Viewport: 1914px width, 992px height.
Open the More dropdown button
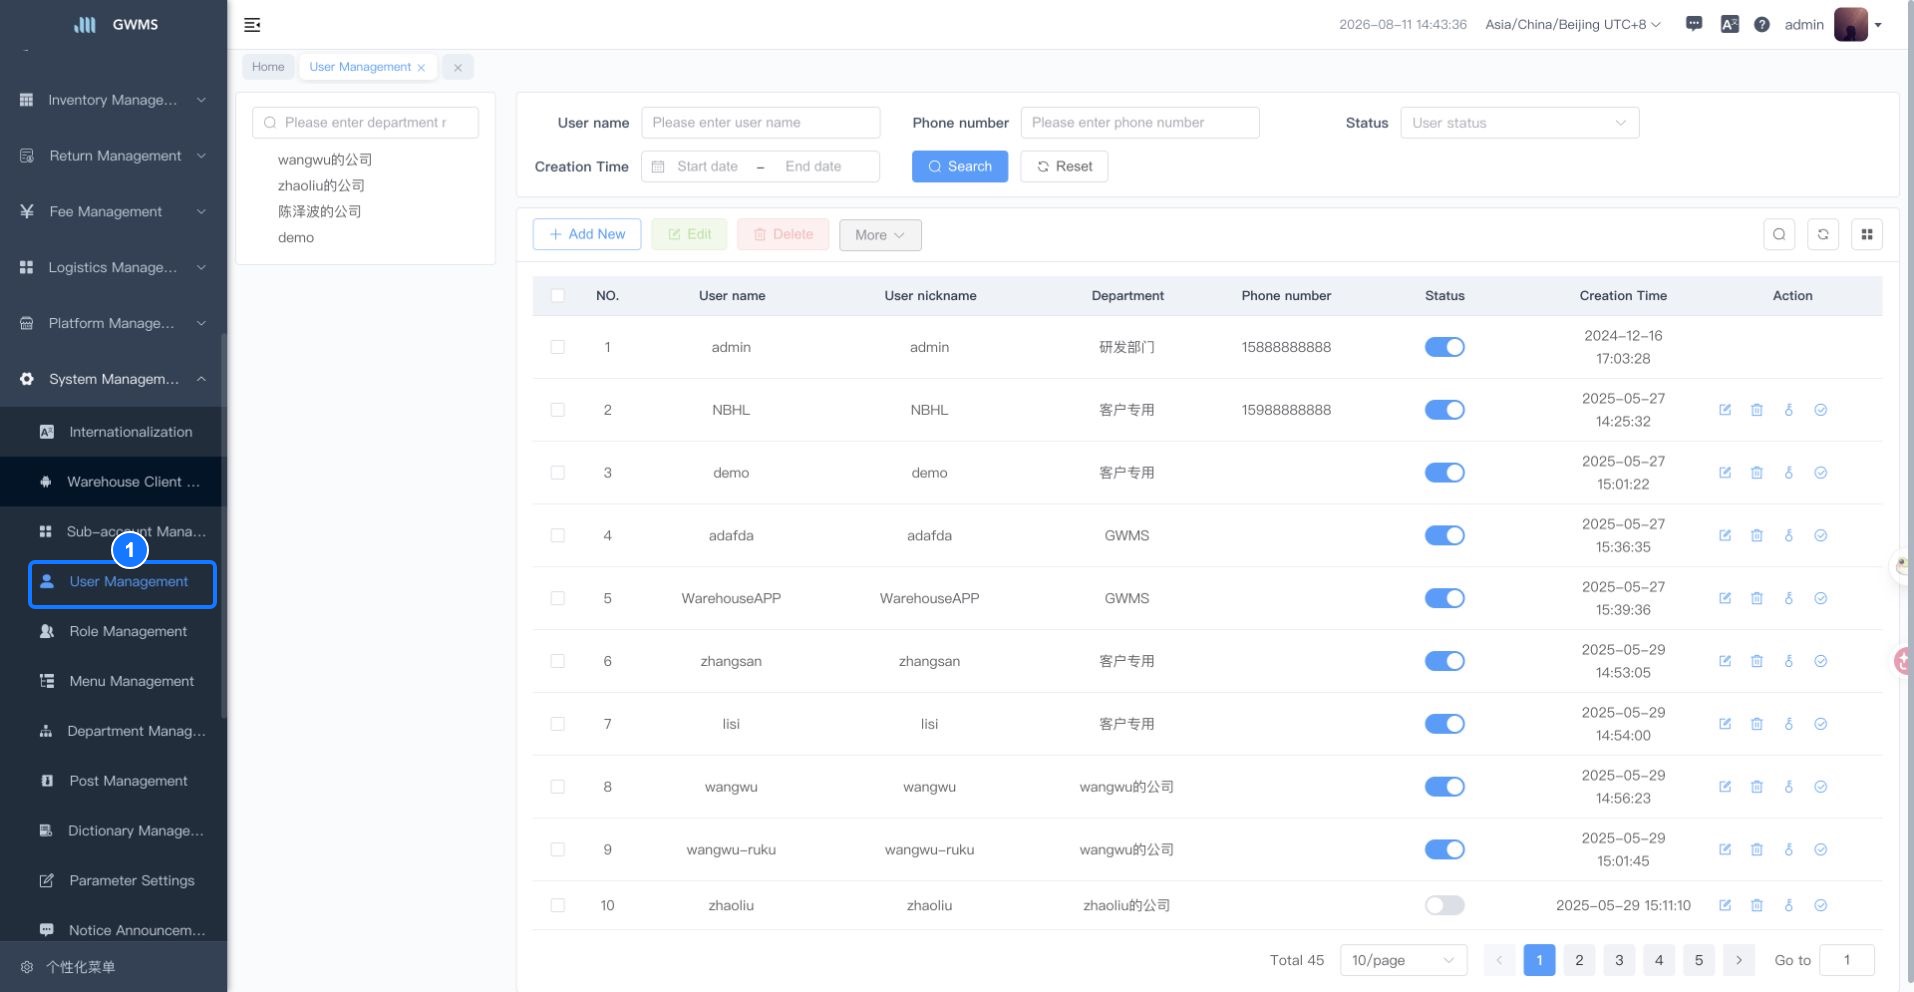pyautogui.click(x=880, y=235)
